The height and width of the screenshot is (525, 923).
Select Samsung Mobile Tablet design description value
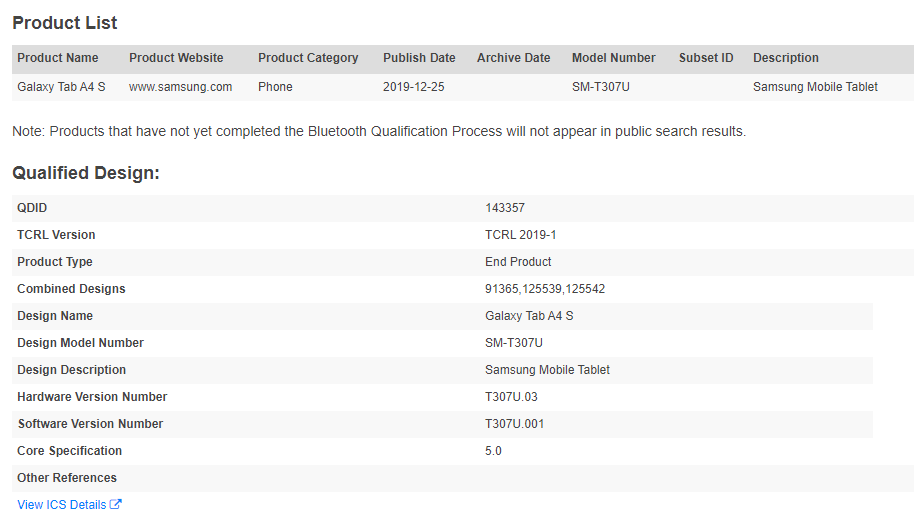[547, 370]
